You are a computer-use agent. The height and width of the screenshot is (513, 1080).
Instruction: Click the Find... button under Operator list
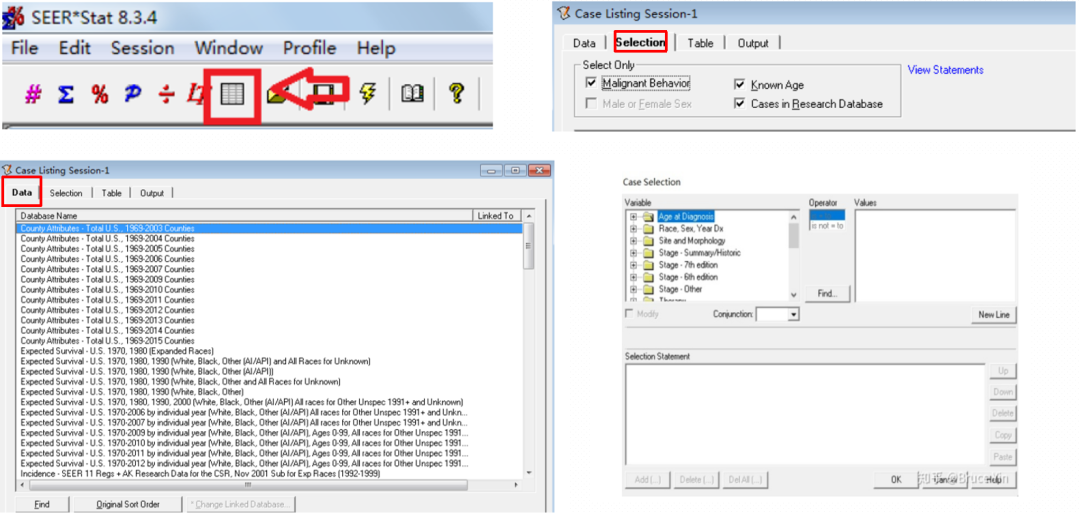point(827,293)
